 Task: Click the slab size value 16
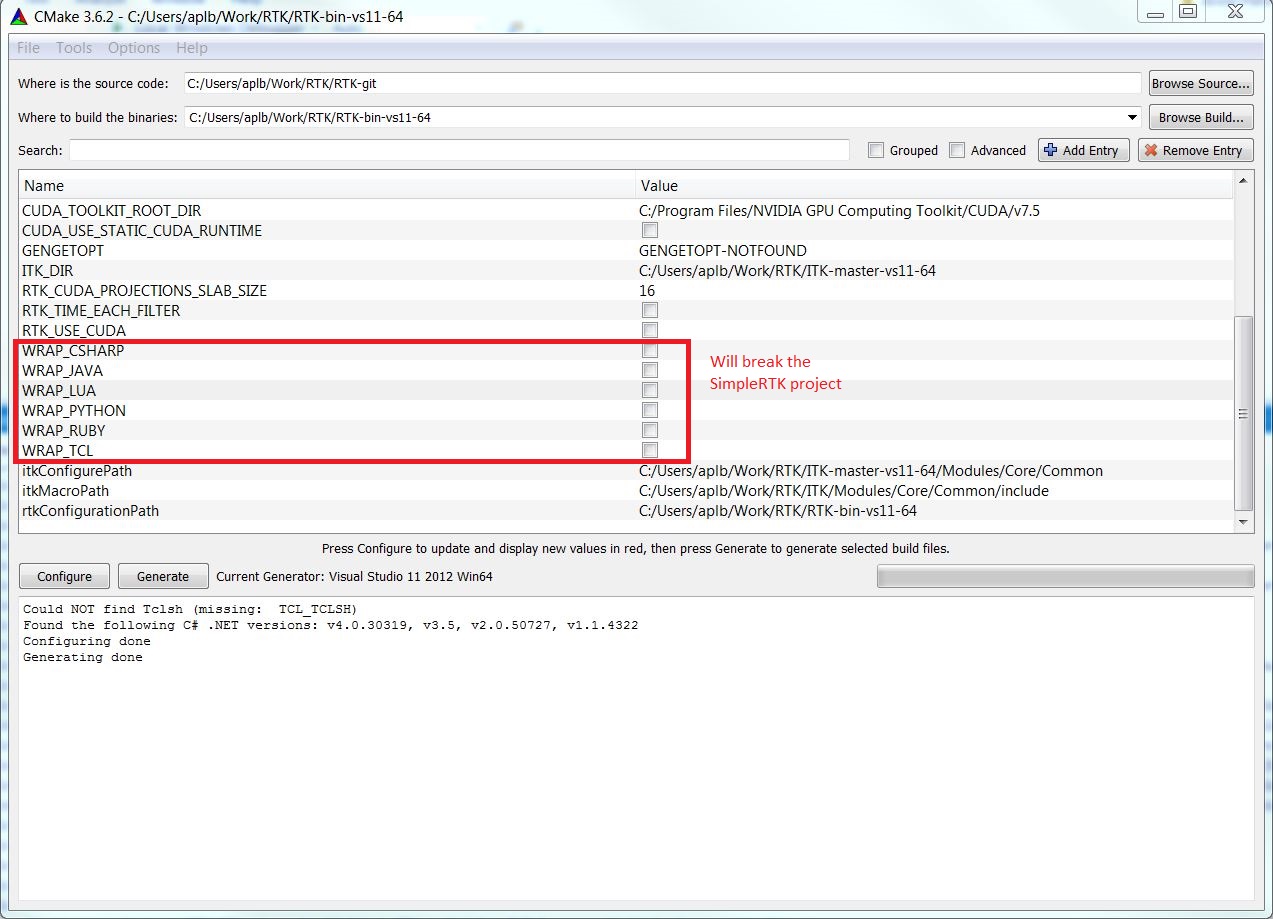[647, 290]
